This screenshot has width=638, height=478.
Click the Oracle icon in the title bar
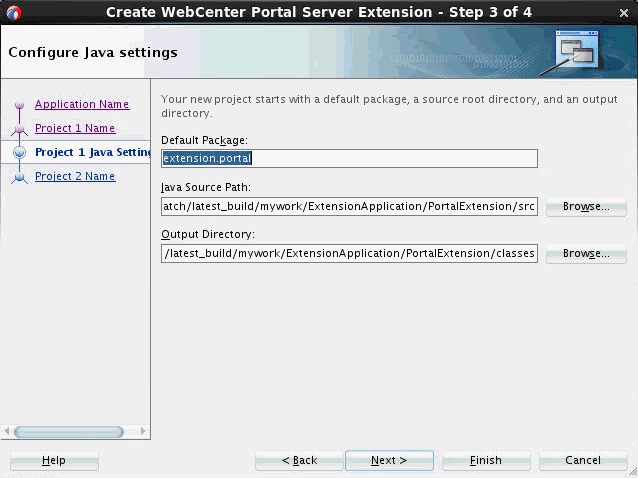[x=13, y=12]
